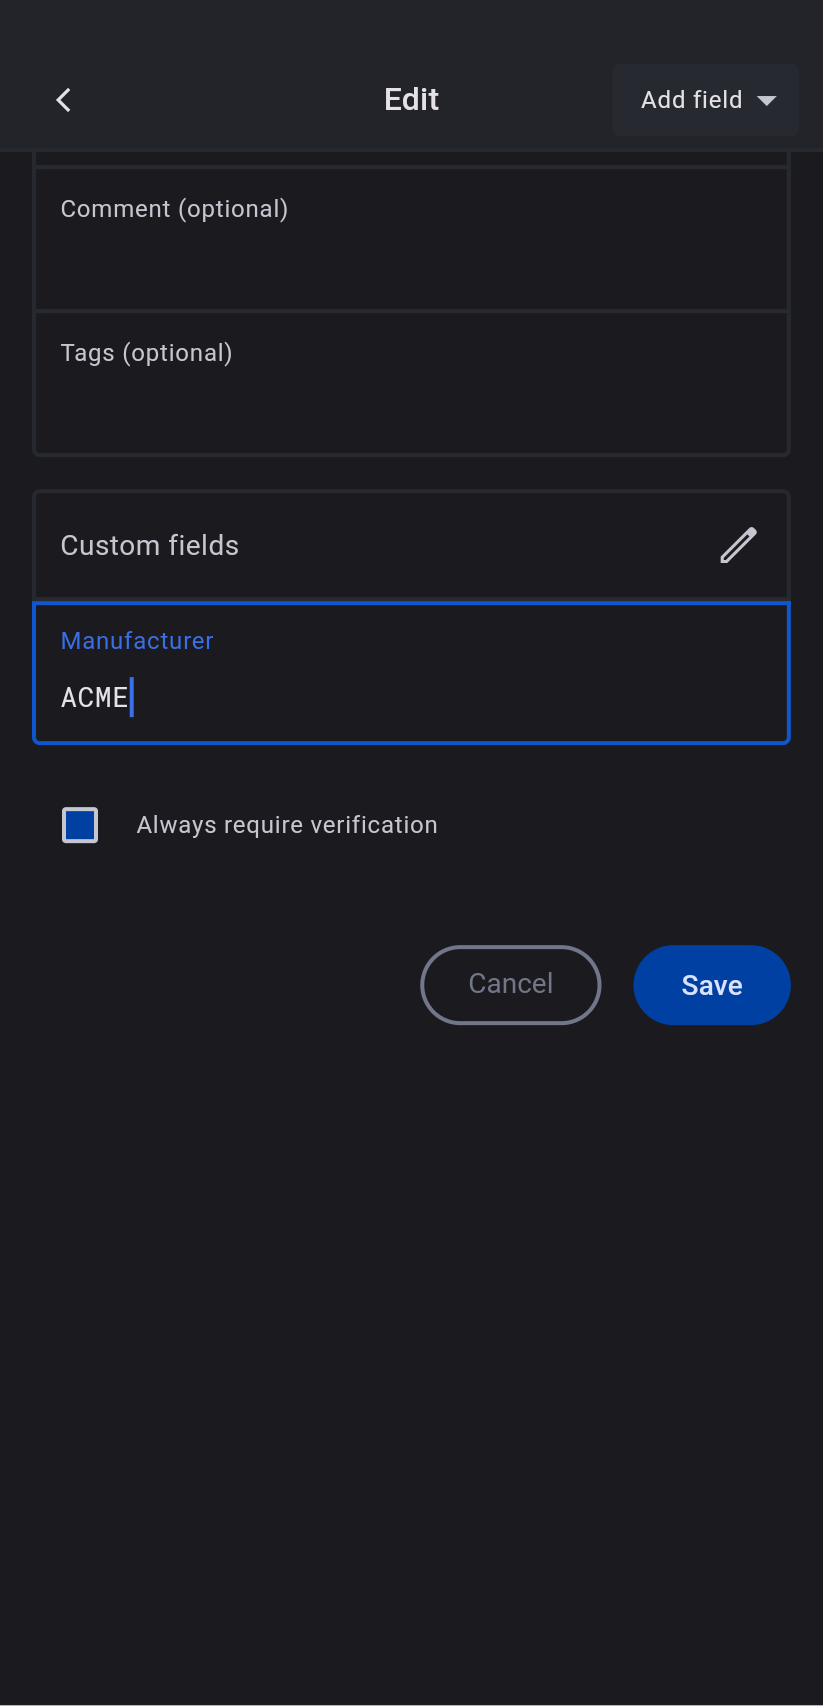Image resolution: width=823 pixels, height=1706 pixels.
Task: Toggle the Always require verification checkbox
Action: pyautogui.click(x=80, y=826)
